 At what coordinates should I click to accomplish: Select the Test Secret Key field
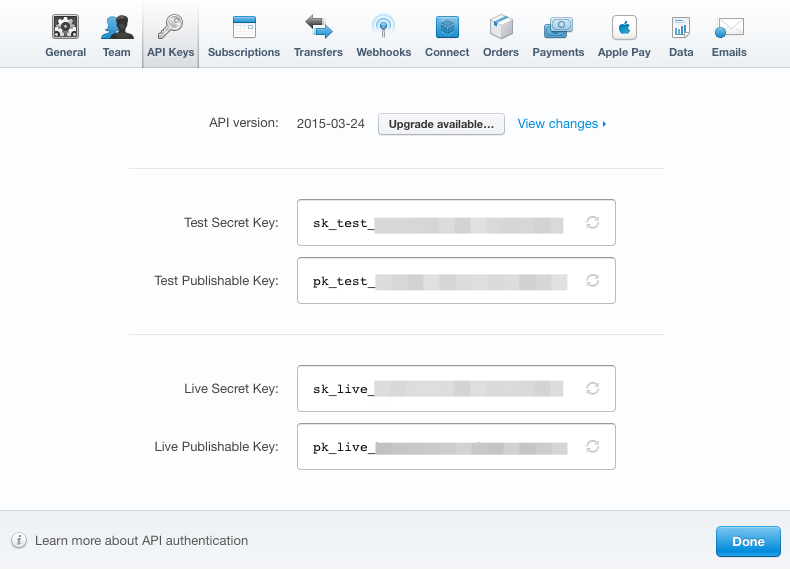click(x=456, y=222)
